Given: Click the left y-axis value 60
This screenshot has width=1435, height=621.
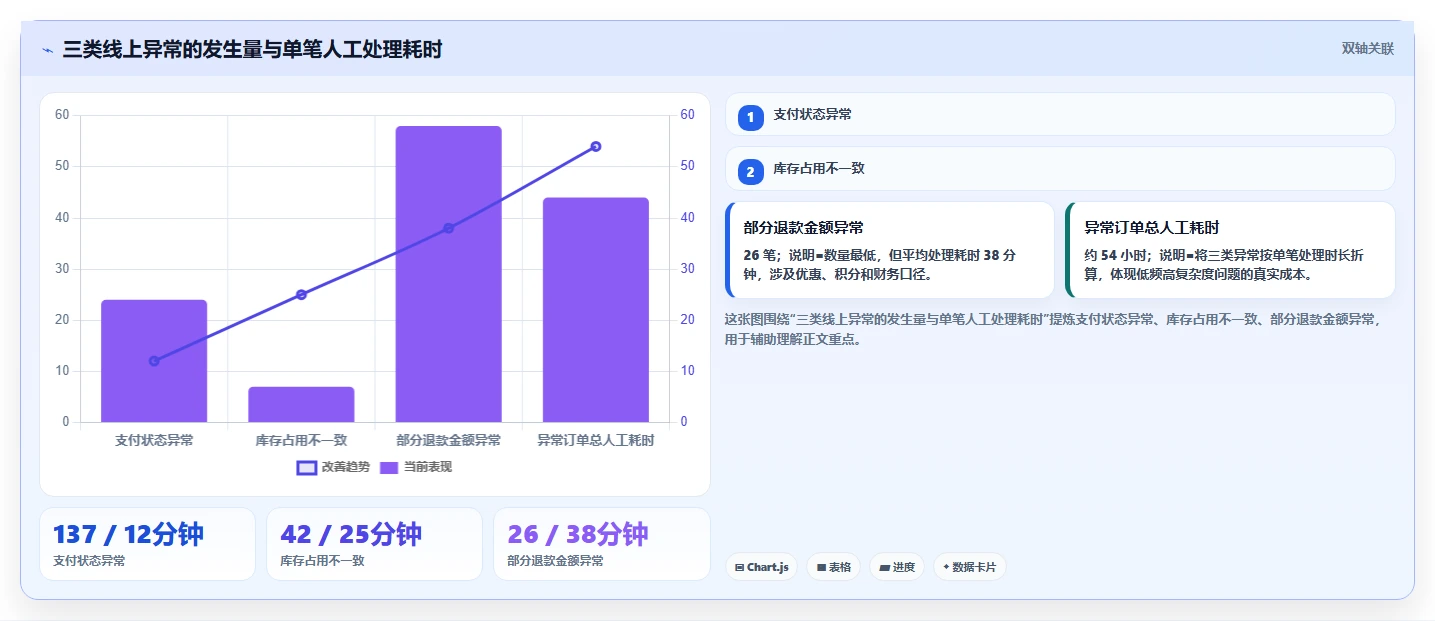Looking at the screenshot, I should [x=62, y=115].
